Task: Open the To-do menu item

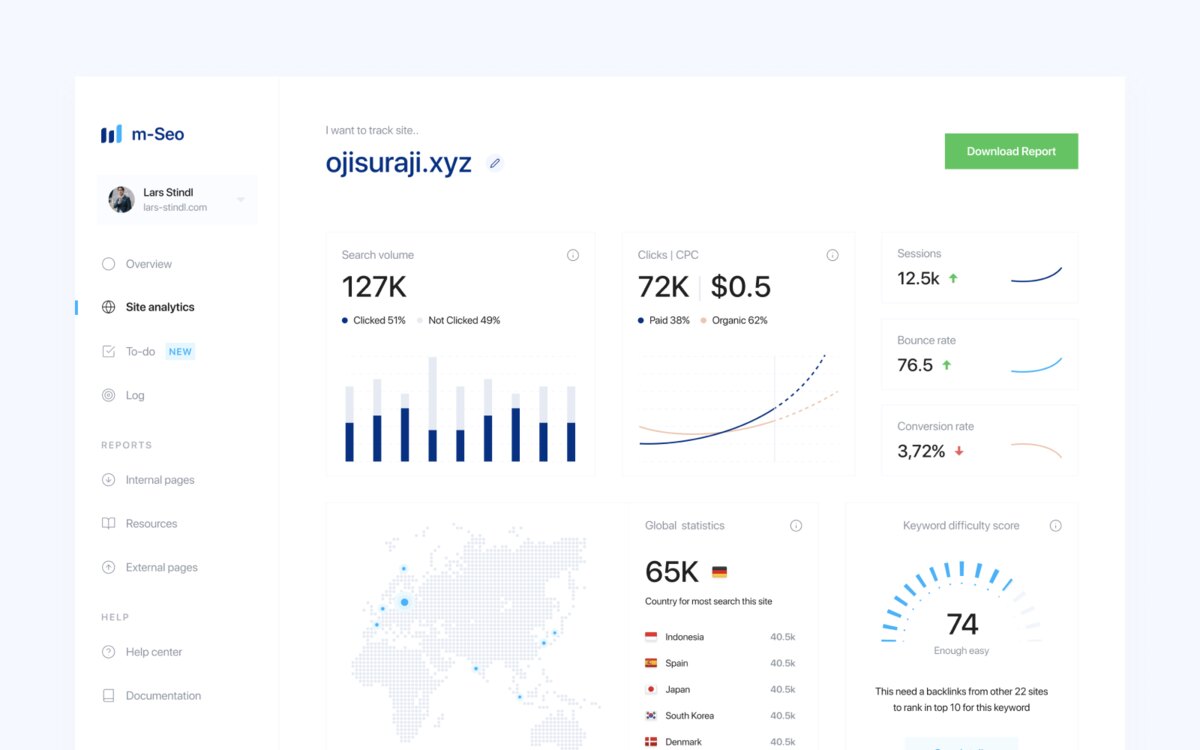Action: pyautogui.click(x=140, y=351)
